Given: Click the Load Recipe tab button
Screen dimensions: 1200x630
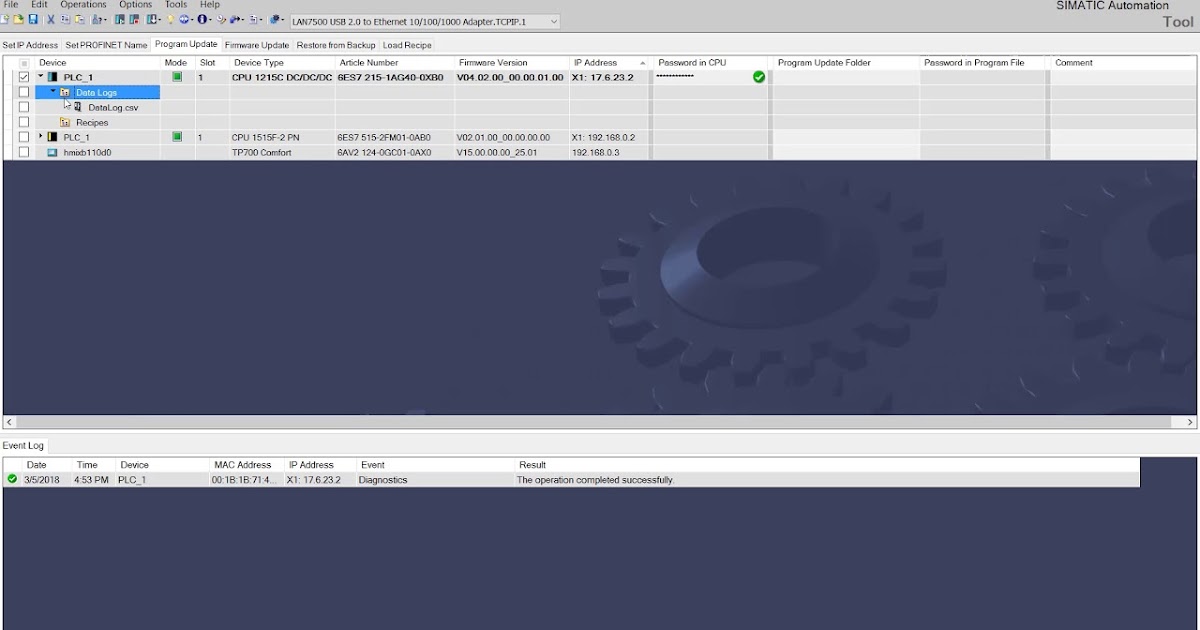Looking at the screenshot, I should (x=407, y=44).
